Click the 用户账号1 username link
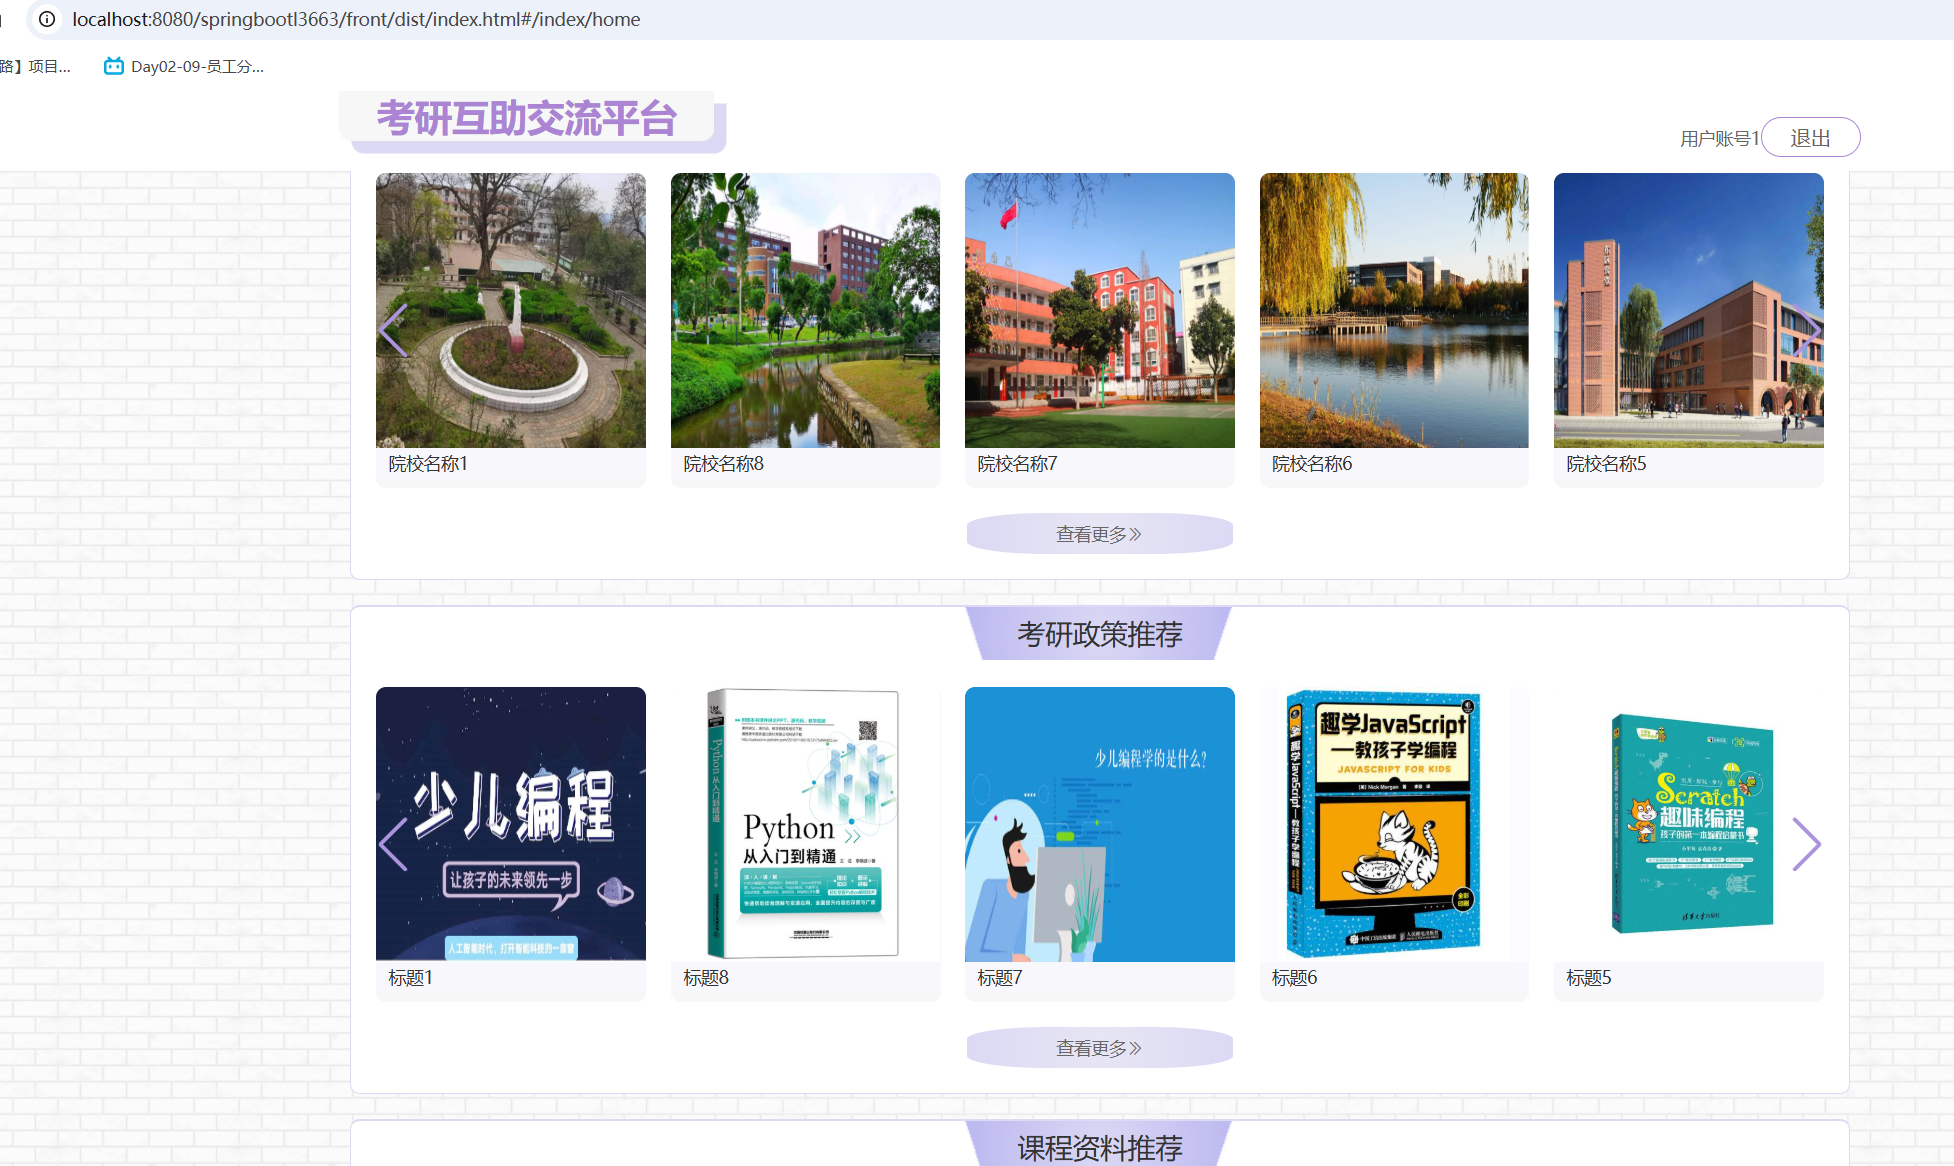Image resolution: width=1954 pixels, height=1166 pixels. coord(1718,139)
